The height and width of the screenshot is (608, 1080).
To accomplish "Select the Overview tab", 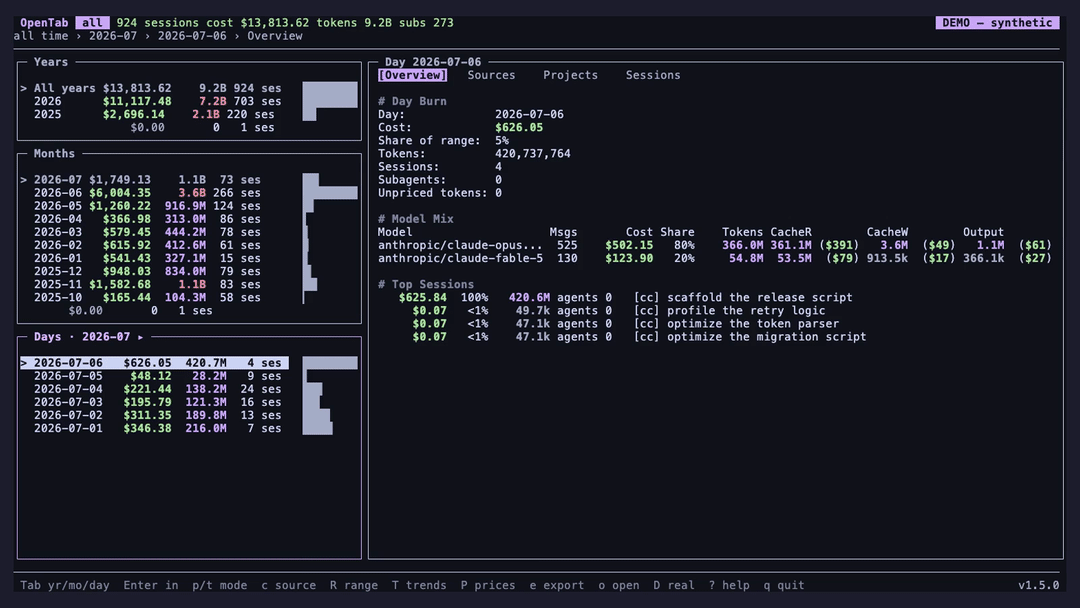I will tap(412, 75).
